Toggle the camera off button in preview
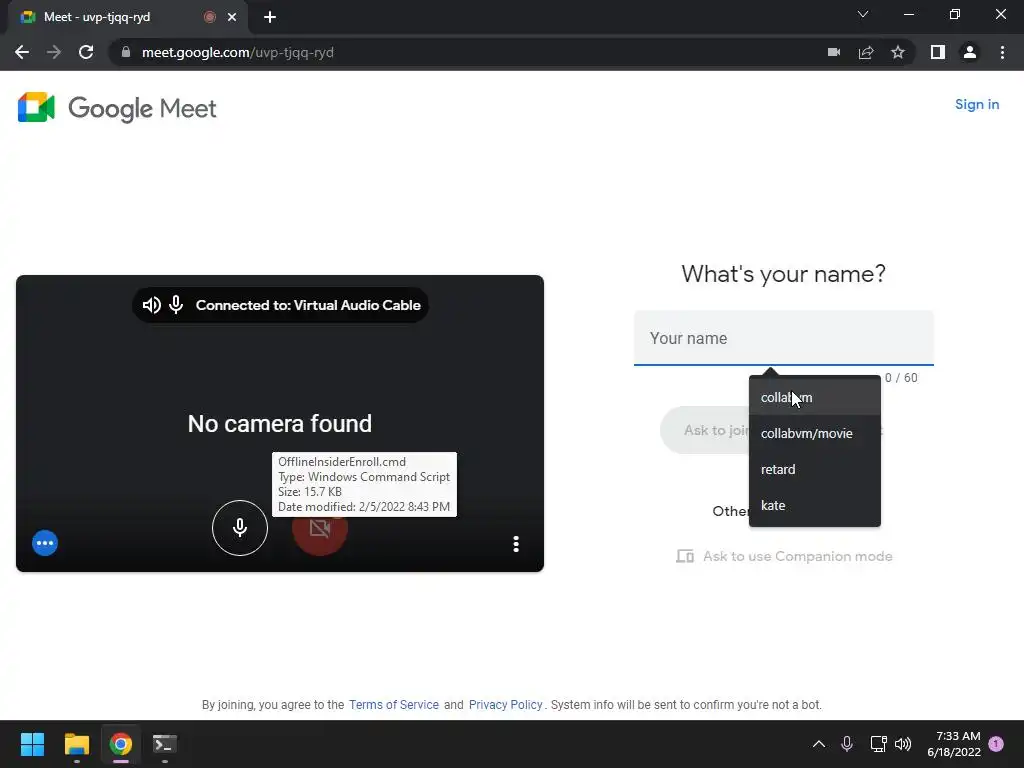1024x768 pixels. pyautogui.click(x=319, y=528)
